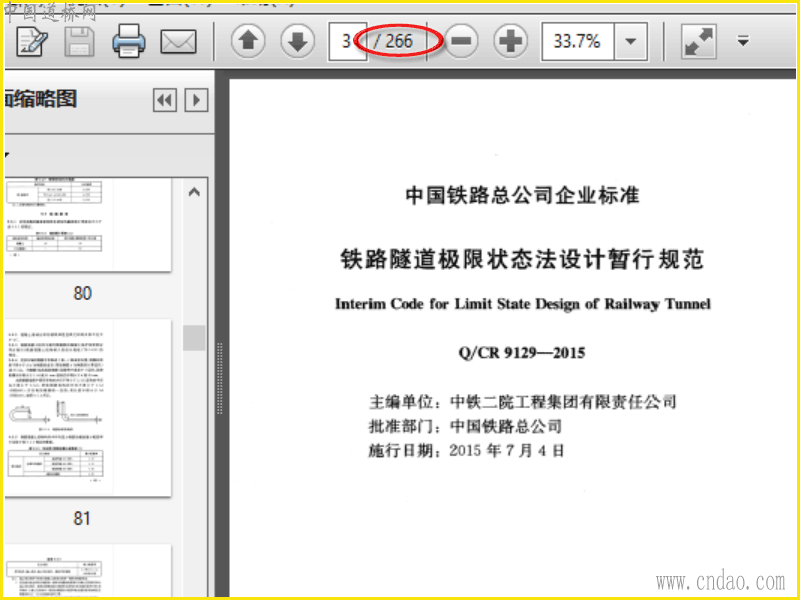Select page 81 thumbnail
The image size is (800, 600).
point(88,408)
